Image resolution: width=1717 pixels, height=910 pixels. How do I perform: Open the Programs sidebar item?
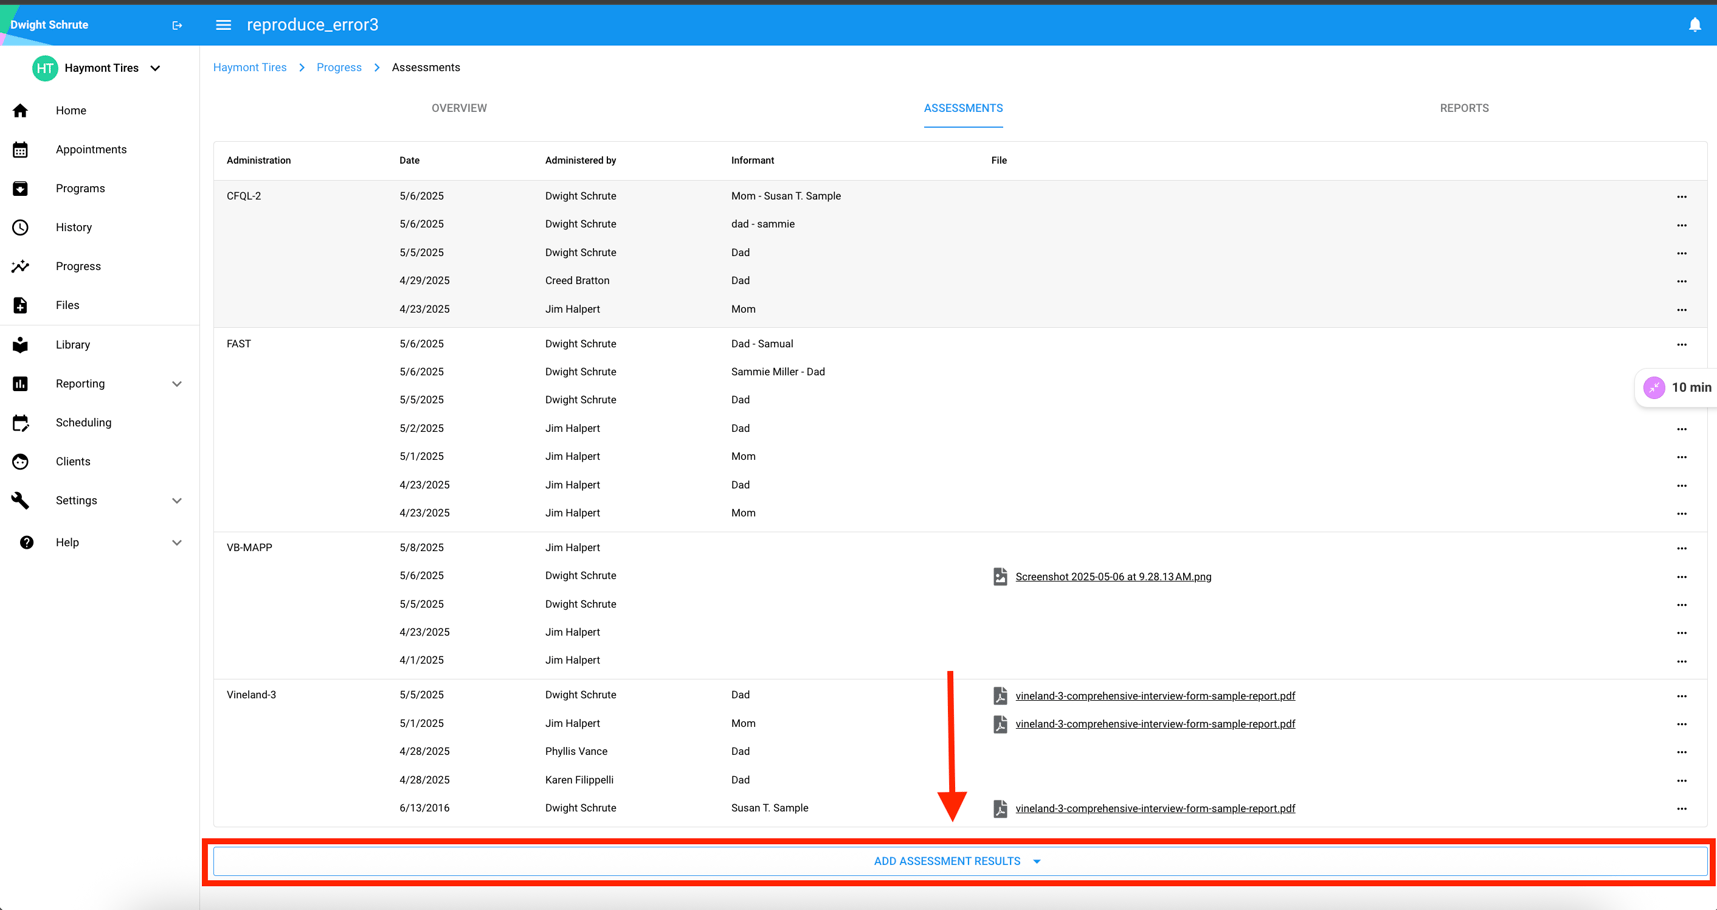click(80, 189)
